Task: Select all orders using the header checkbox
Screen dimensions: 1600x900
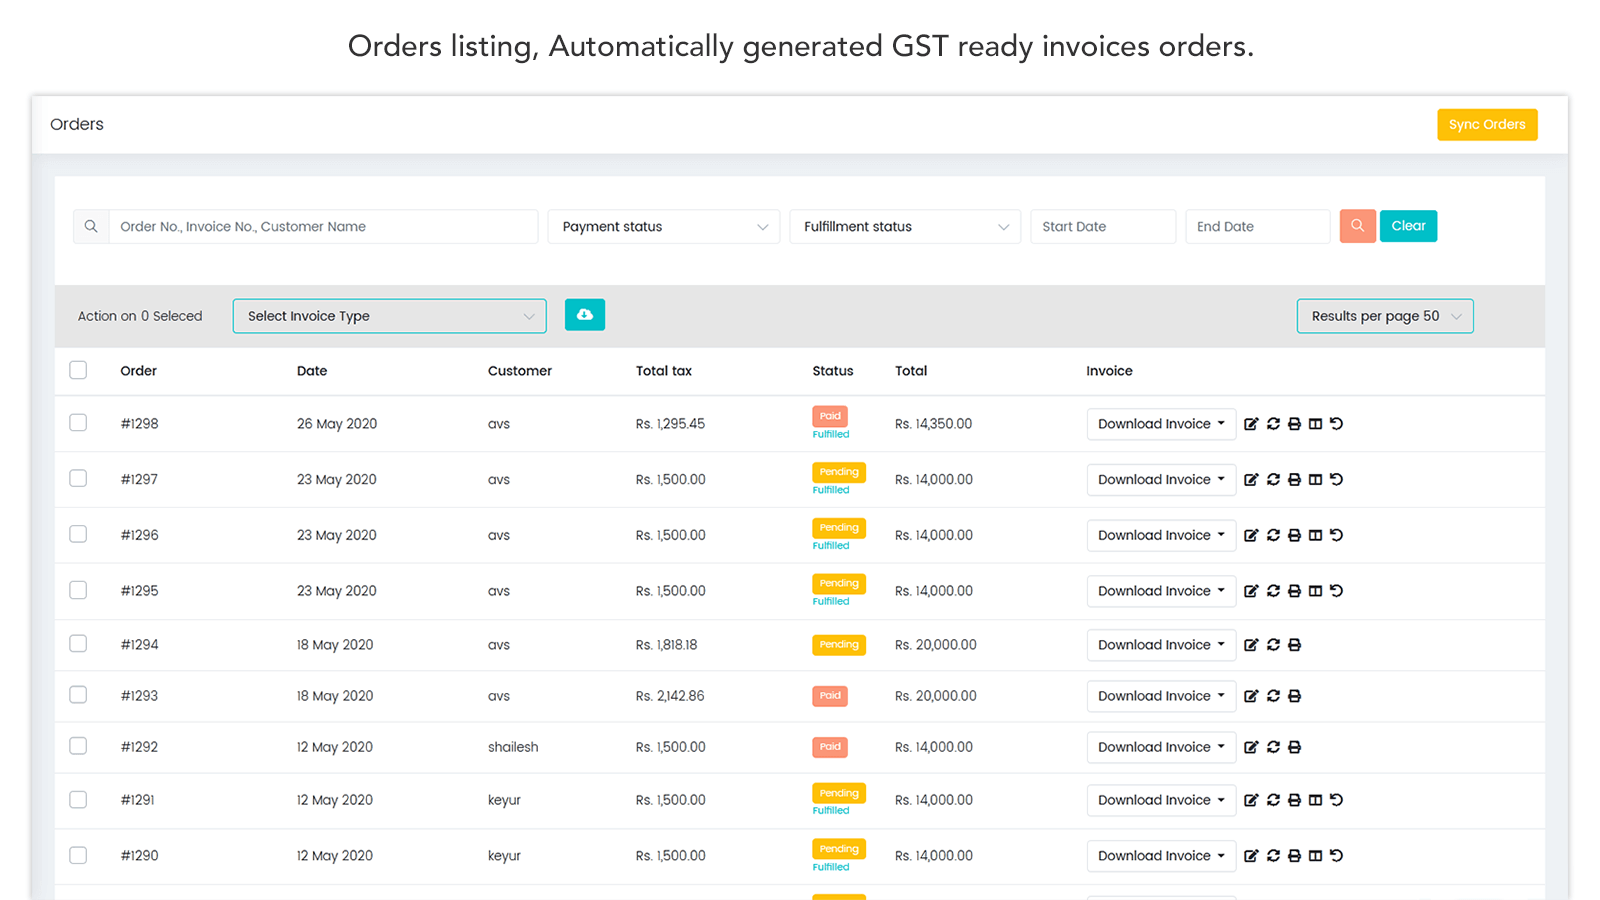Action: click(x=78, y=370)
